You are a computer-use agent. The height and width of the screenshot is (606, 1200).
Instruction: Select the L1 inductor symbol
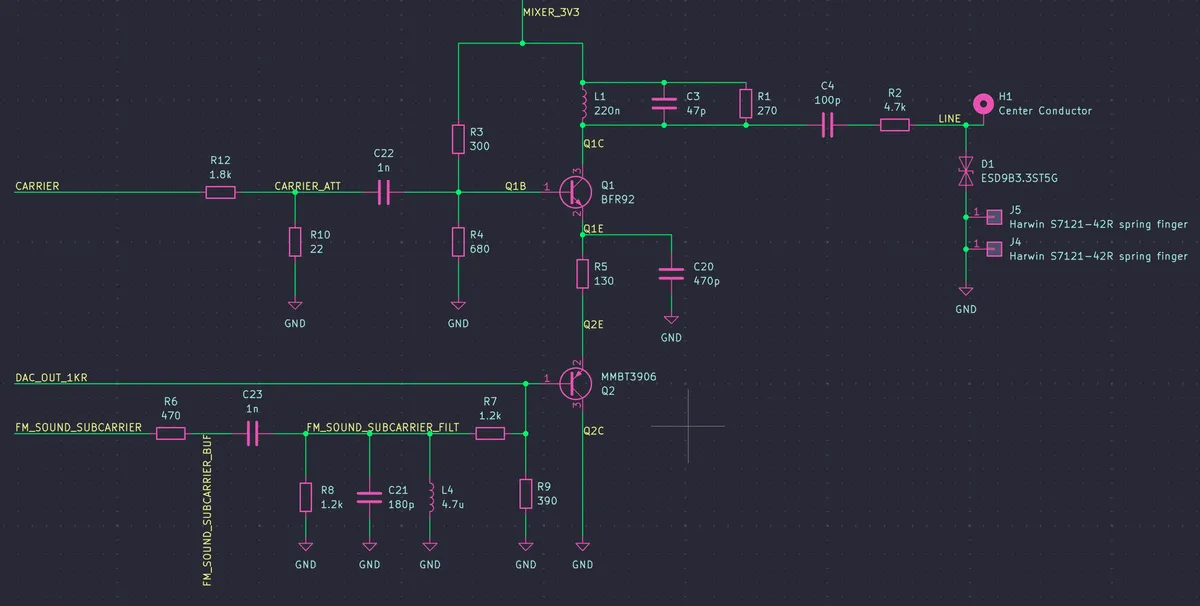(x=583, y=105)
